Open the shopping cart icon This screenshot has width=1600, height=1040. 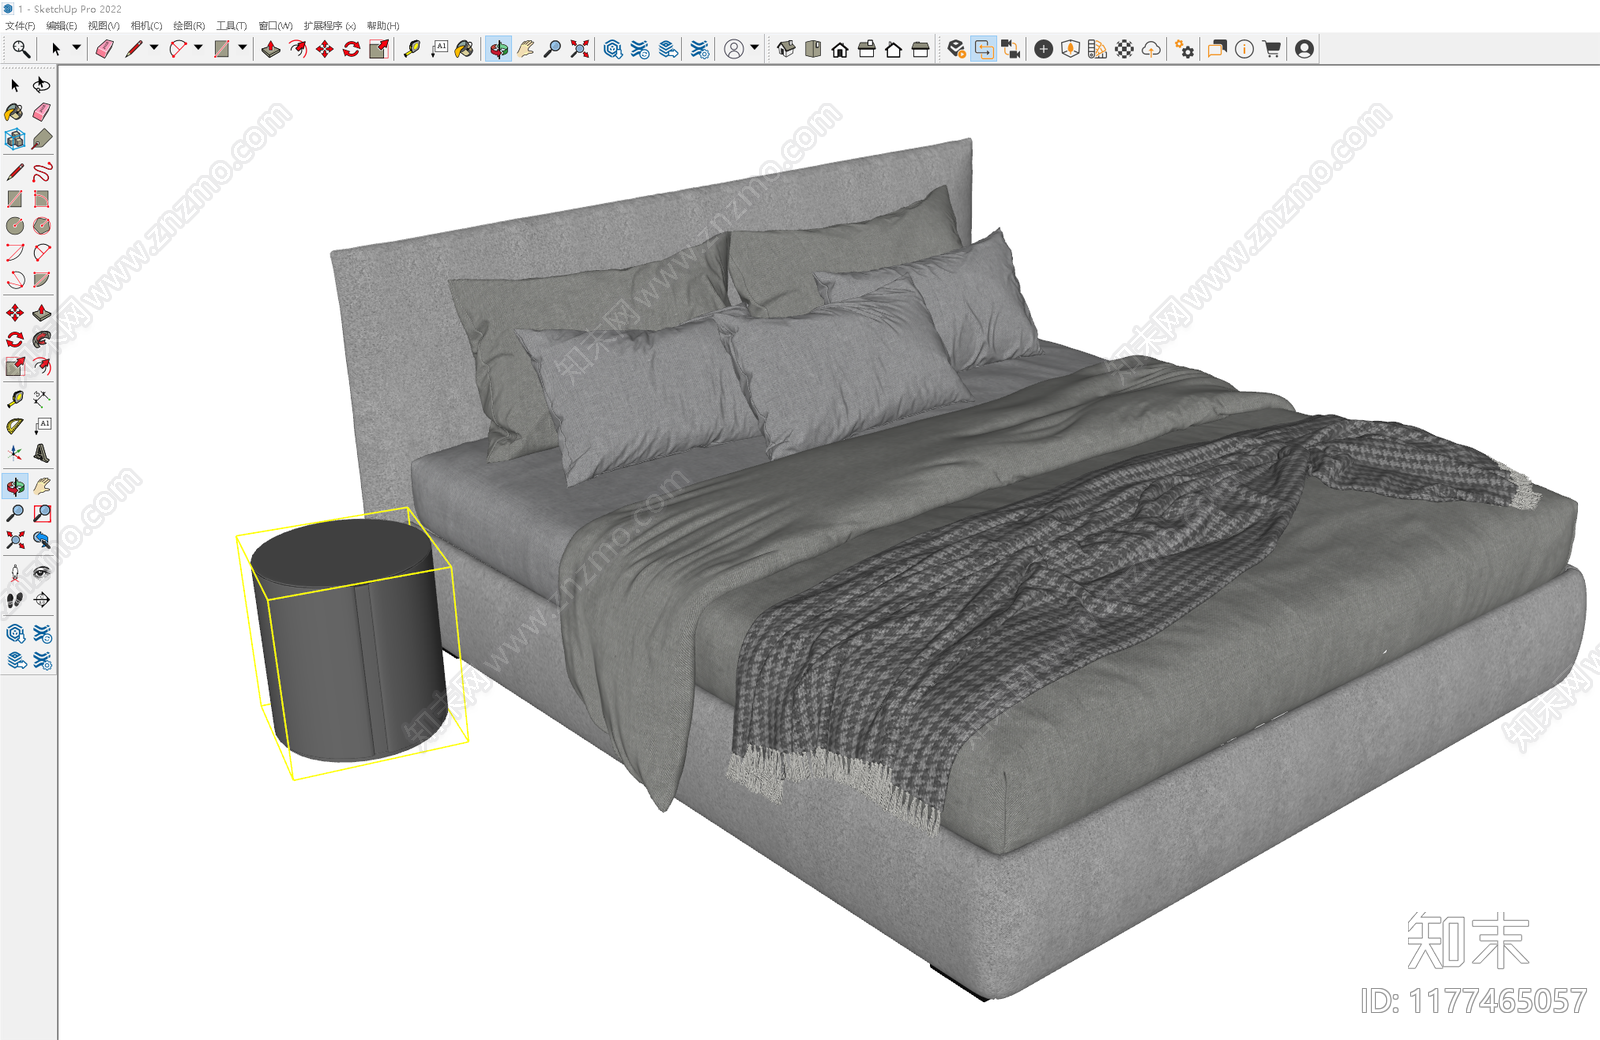tap(1271, 49)
